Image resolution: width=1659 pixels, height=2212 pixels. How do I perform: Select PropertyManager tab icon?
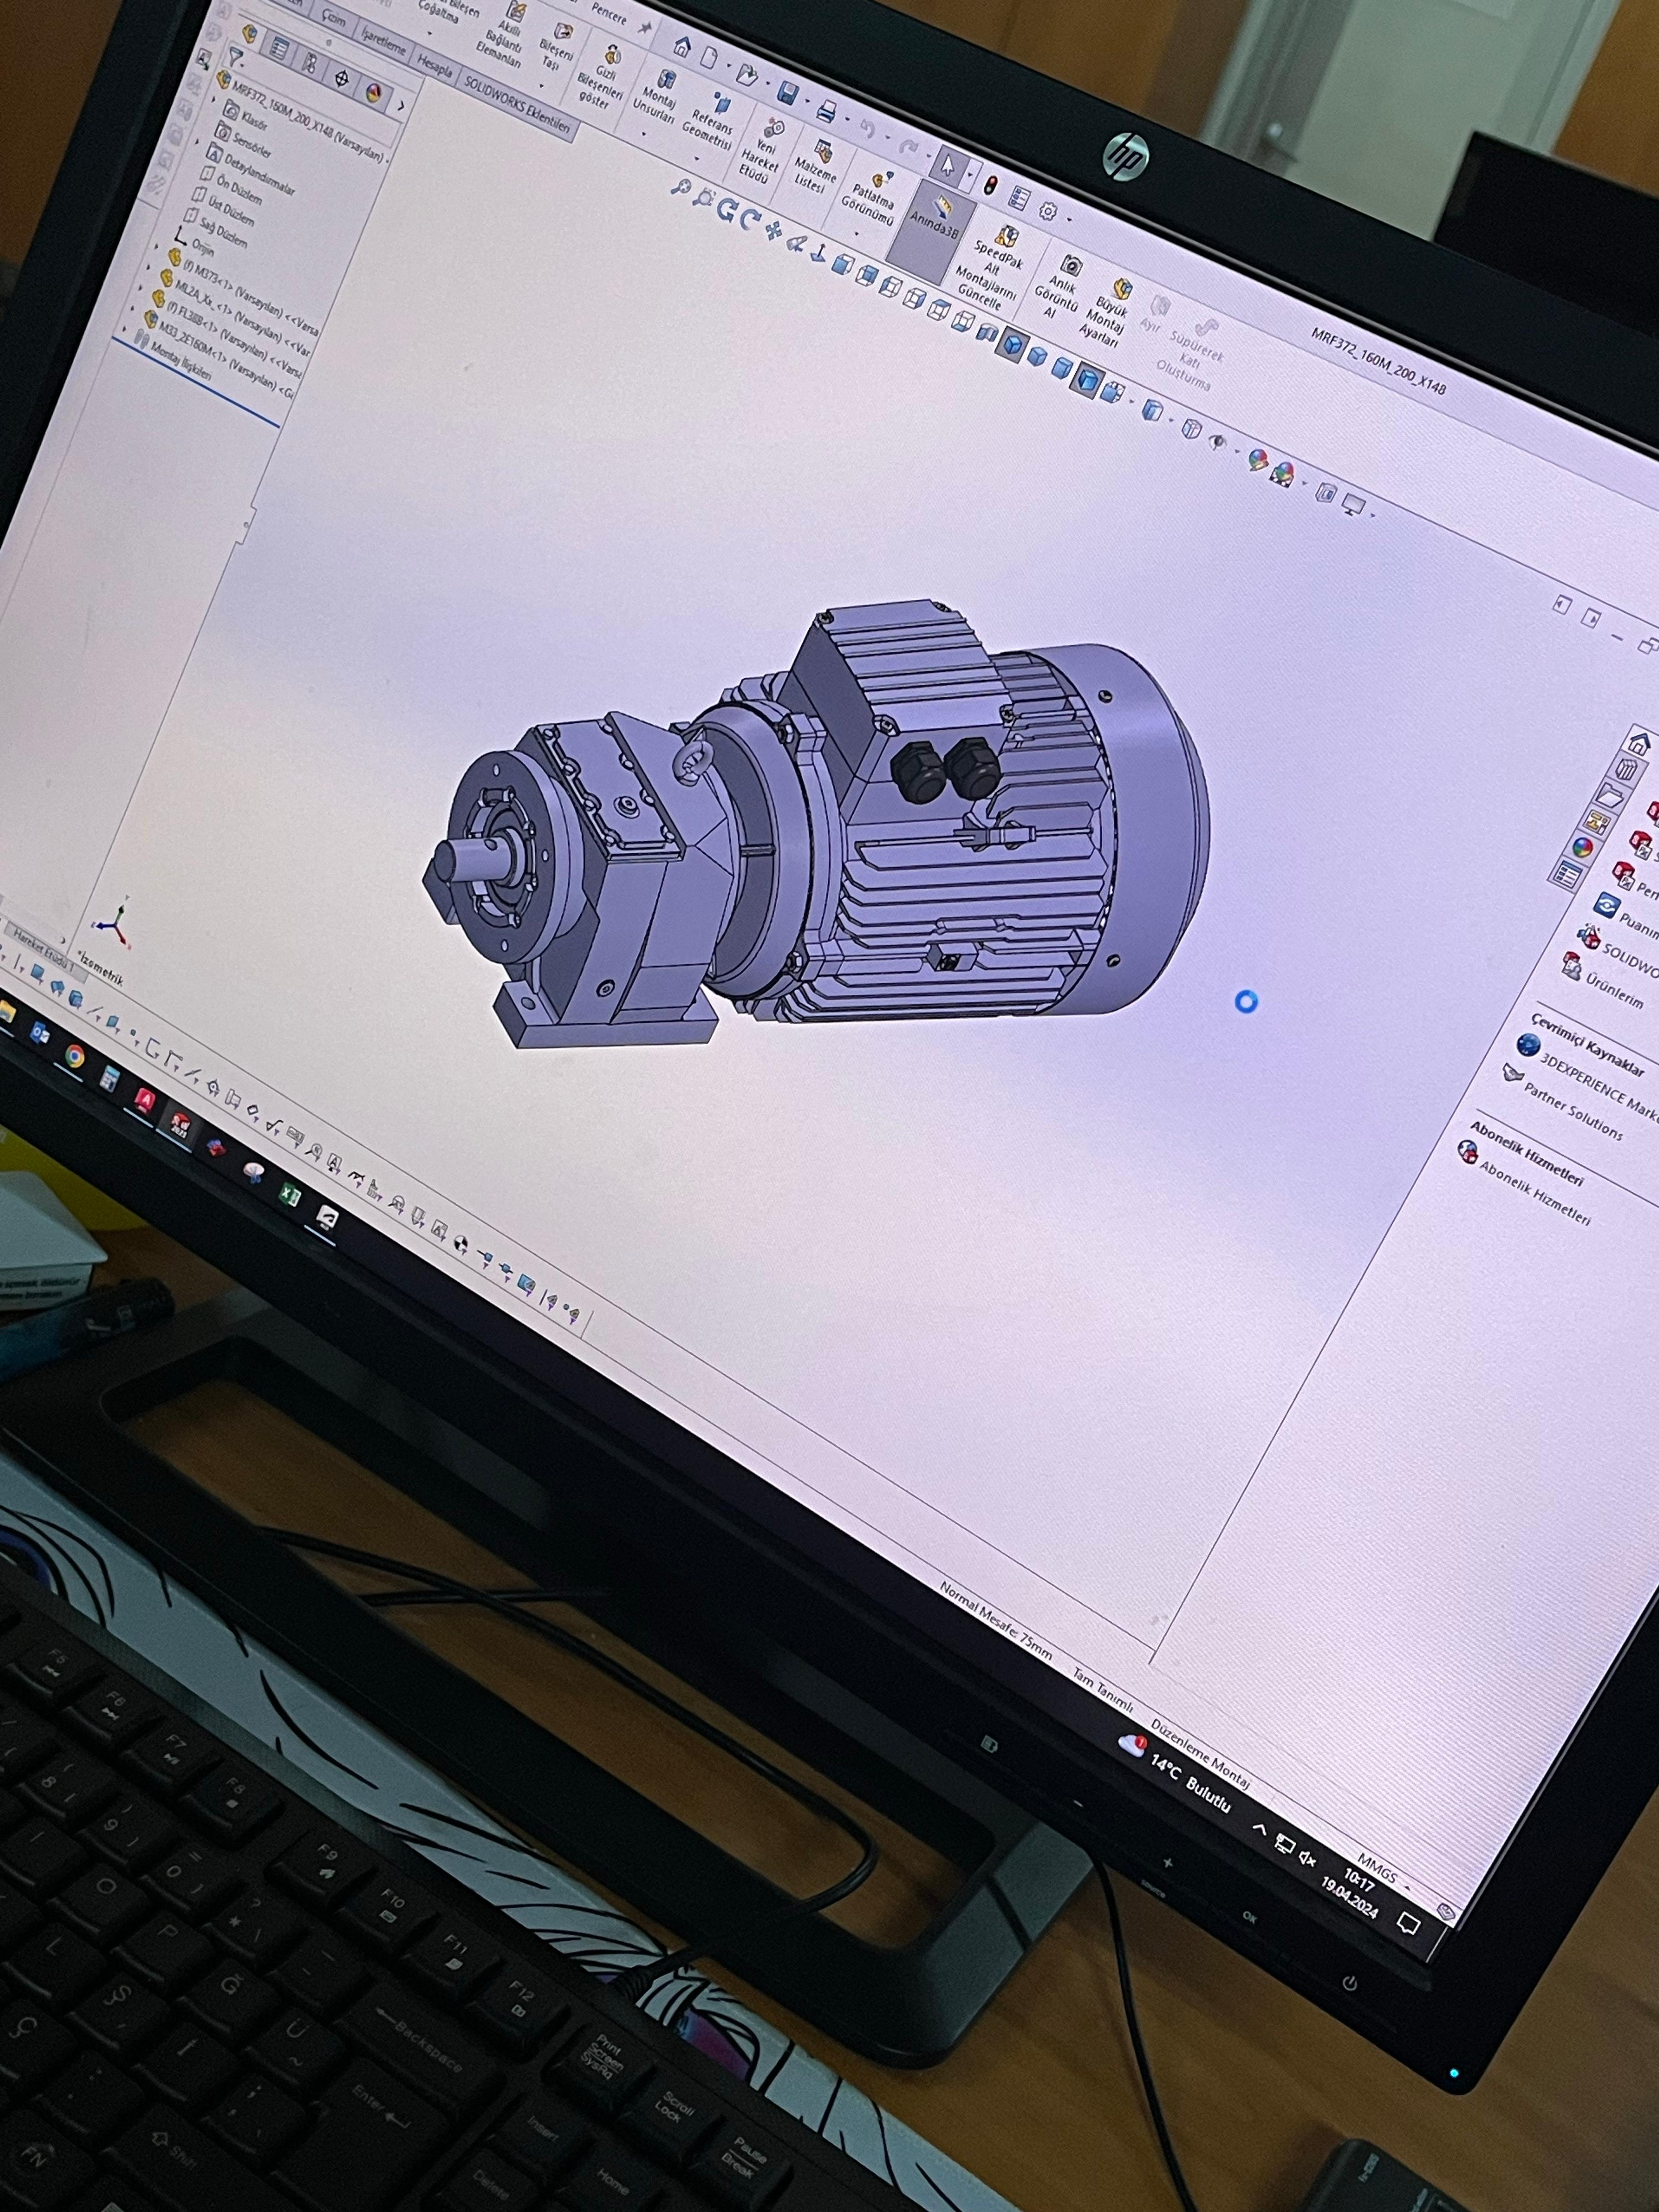[x=280, y=49]
